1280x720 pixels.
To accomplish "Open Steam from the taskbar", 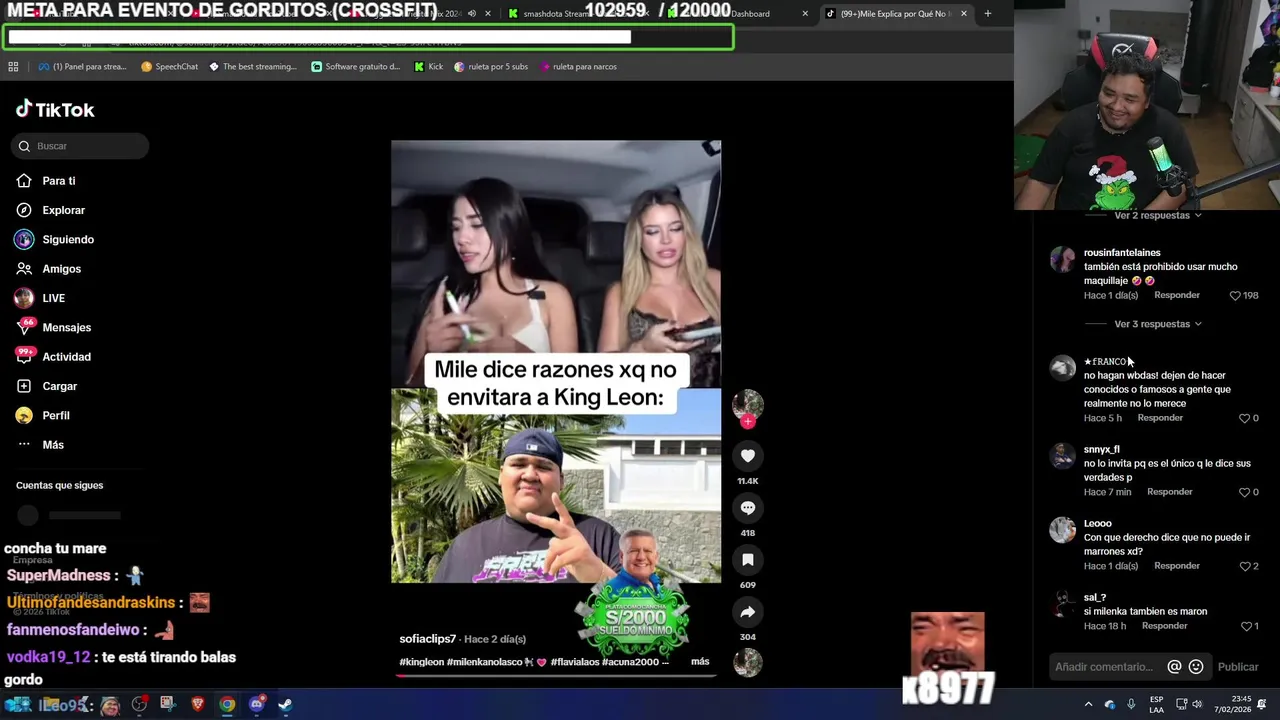I will click(285, 704).
